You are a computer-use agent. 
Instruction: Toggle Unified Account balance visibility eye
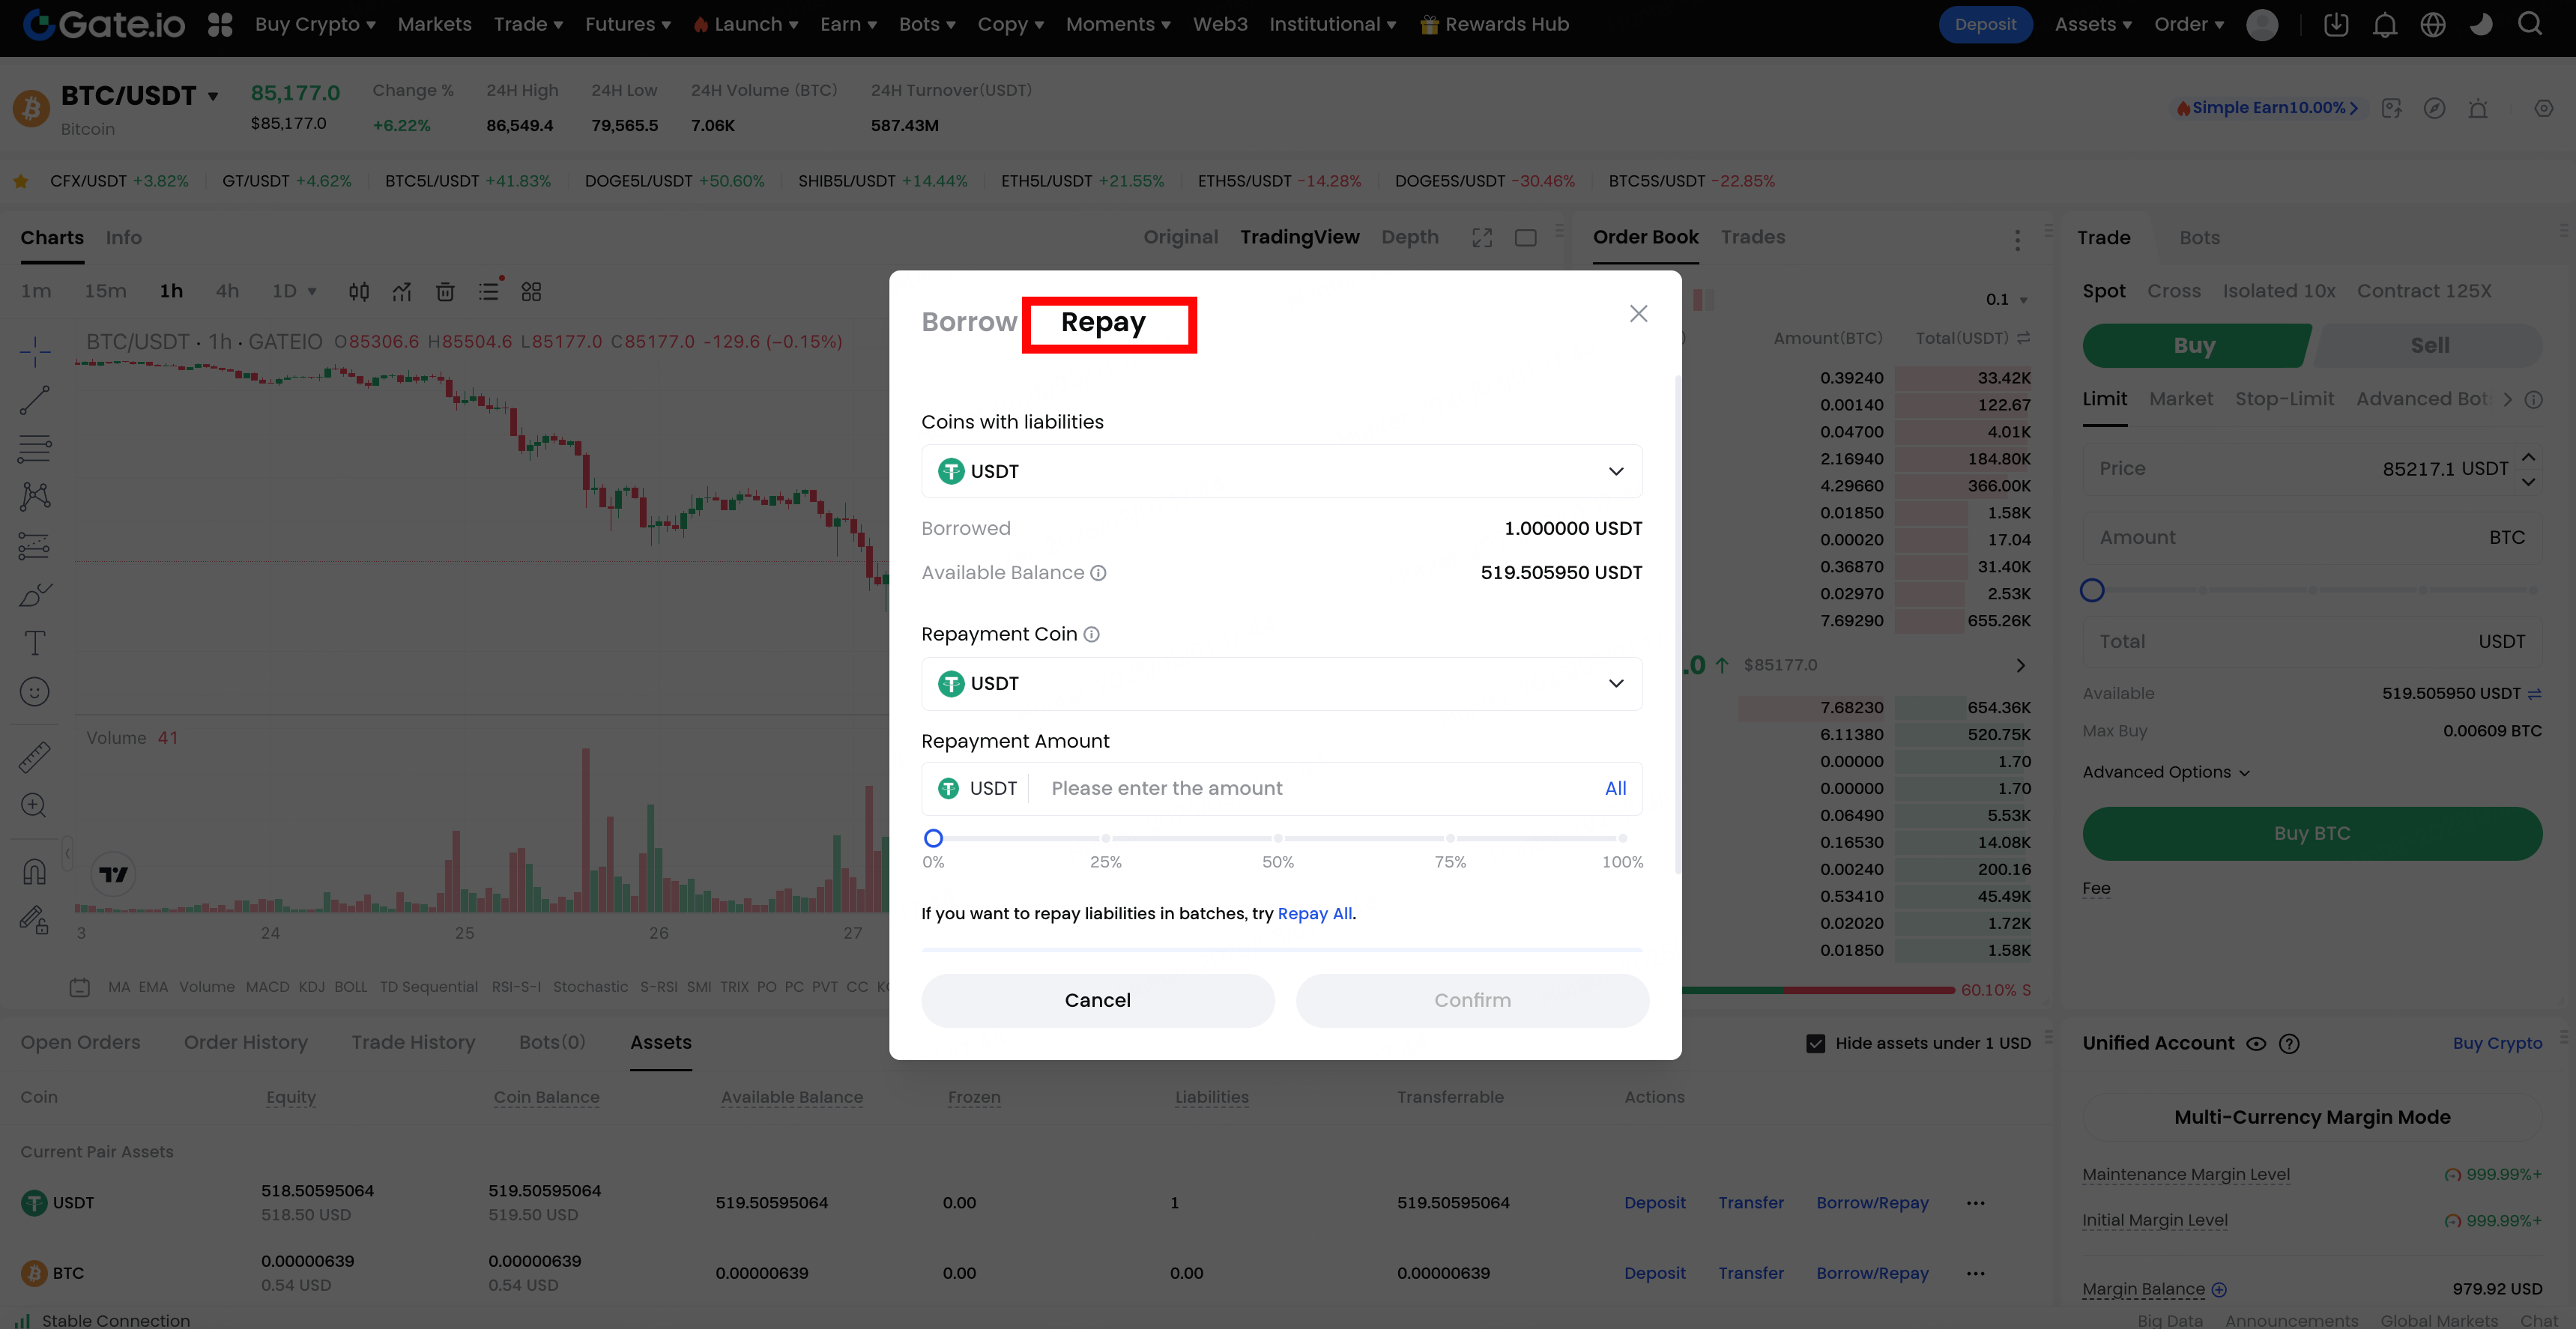tap(2256, 1044)
